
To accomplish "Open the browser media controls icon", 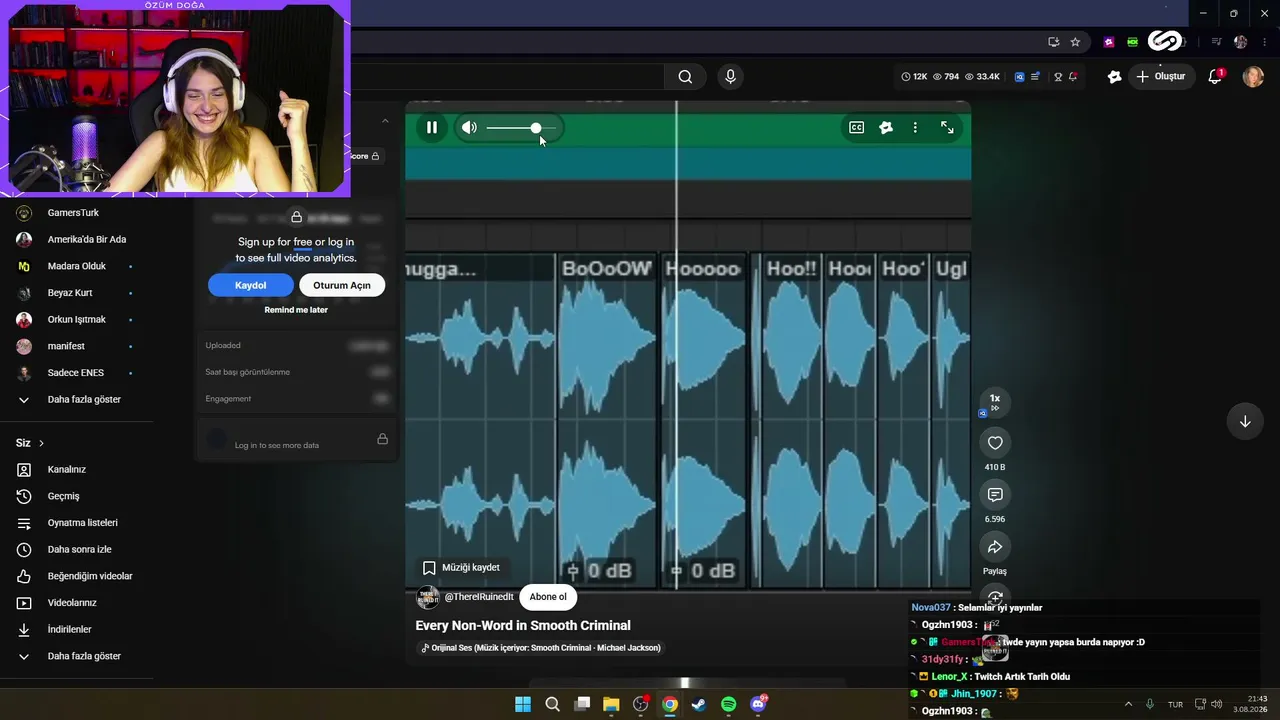I will point(1216,42).
